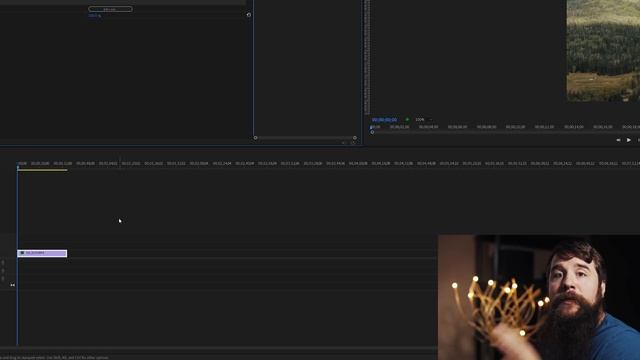The height and width of the screenshot is (360, 640).
Task: Click the yellow work area bar above clip
Action: click(42, 170)
